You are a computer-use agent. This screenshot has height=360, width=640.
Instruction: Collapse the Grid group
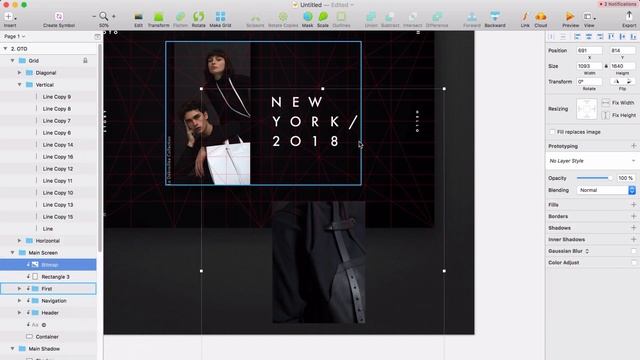pos(13,60)
